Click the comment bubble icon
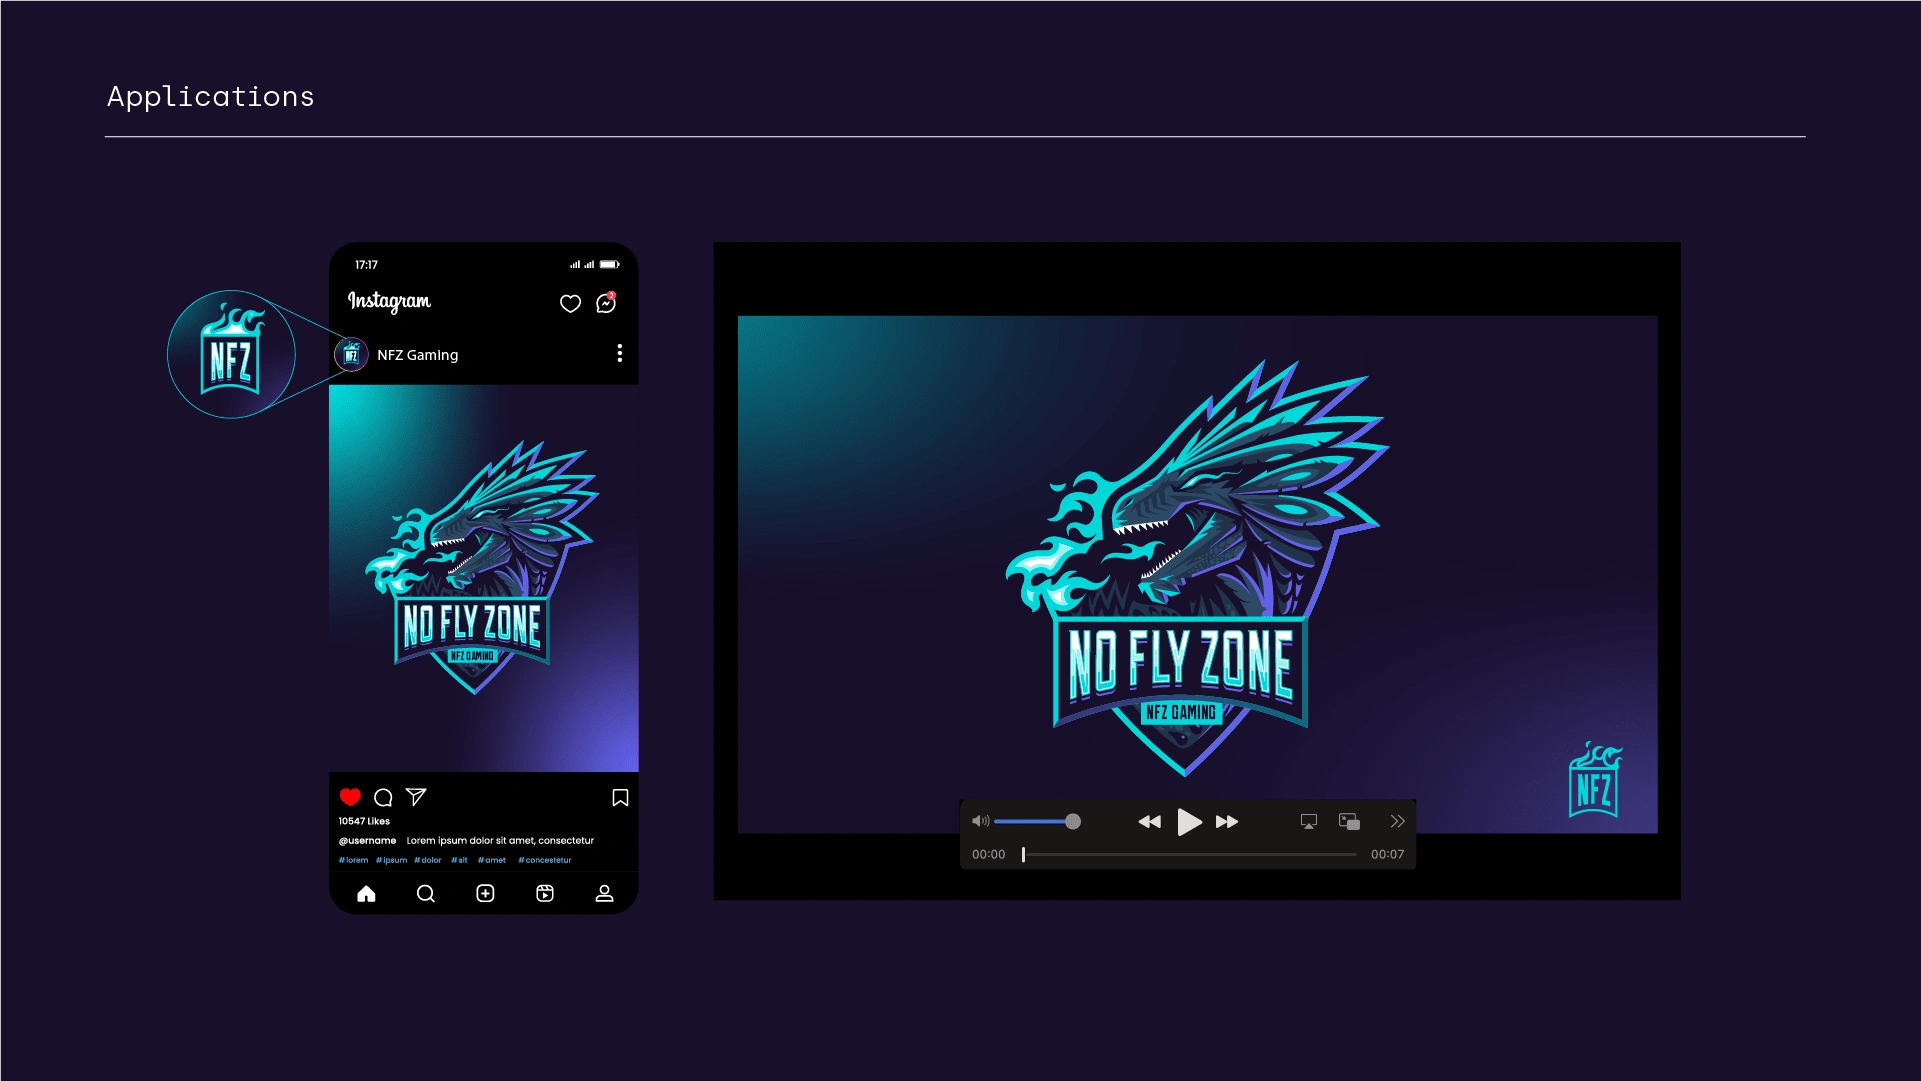The height and width of the screenshot is (1081, 1921). [383, 797]
